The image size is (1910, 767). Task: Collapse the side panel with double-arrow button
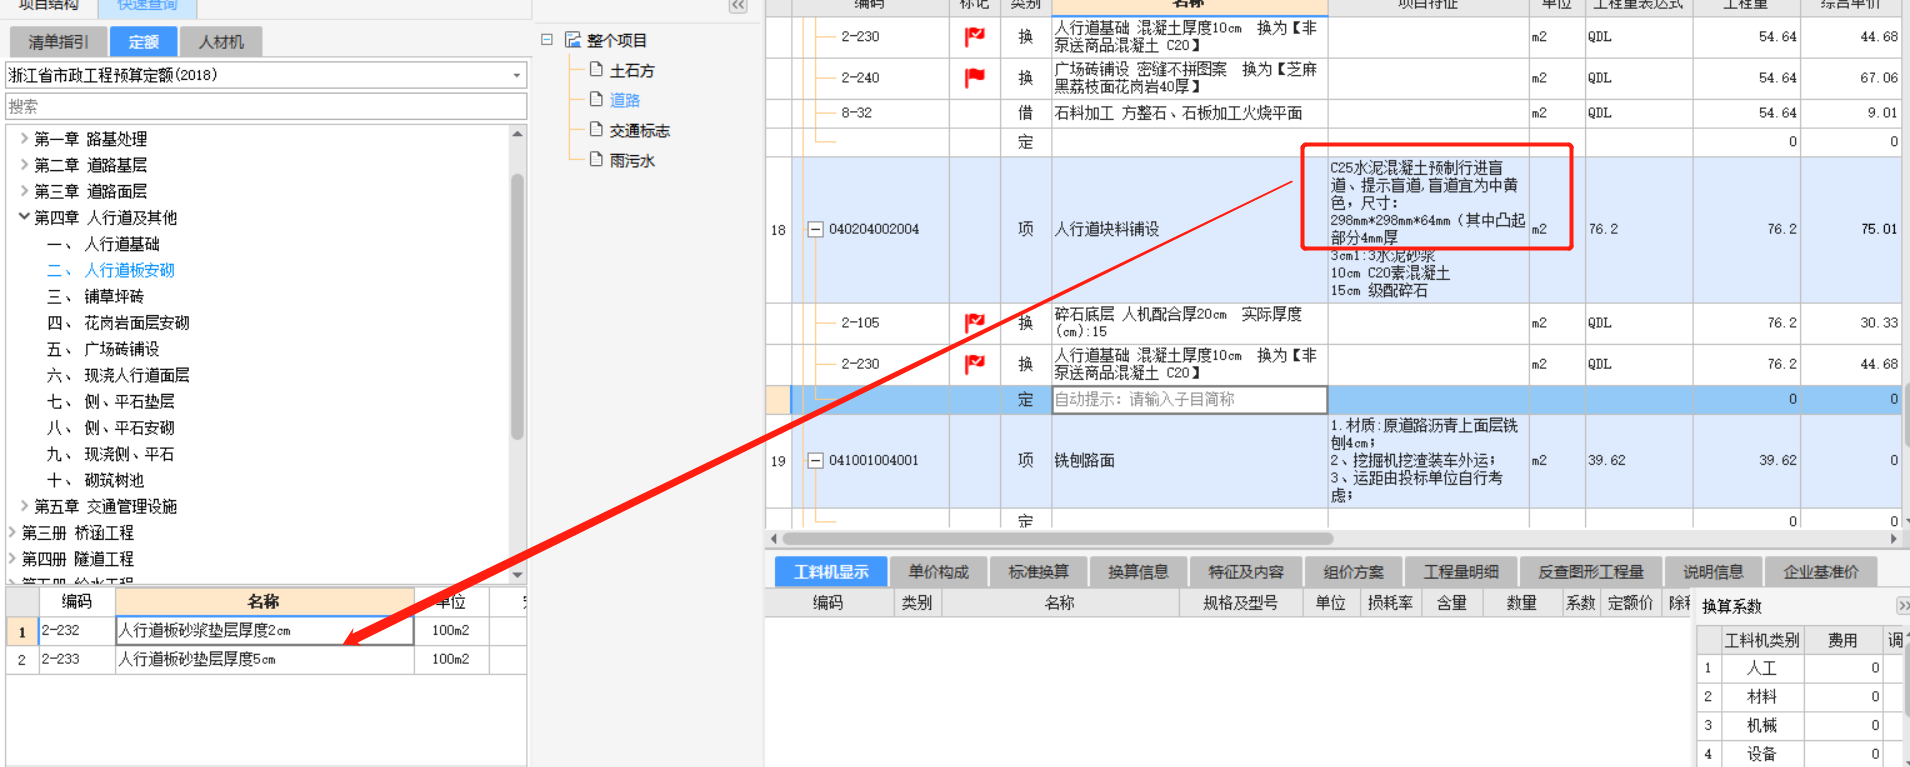pos(738,6)
